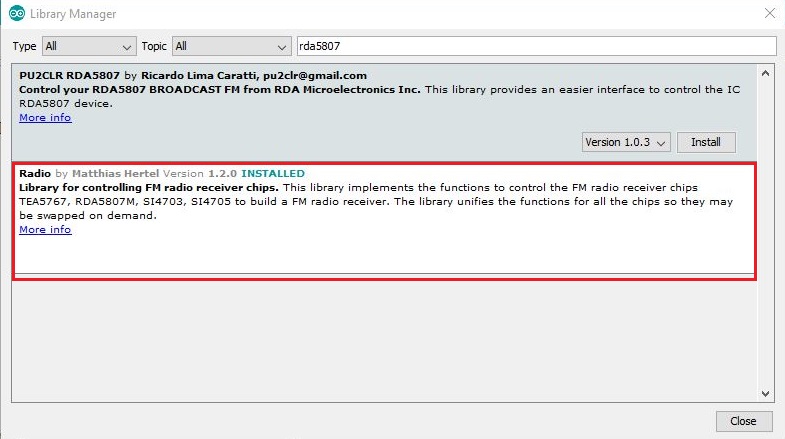Viewport: 785px width, 439px height.
Task: Click the INSTALLED status label
Action: pos(273,174)
